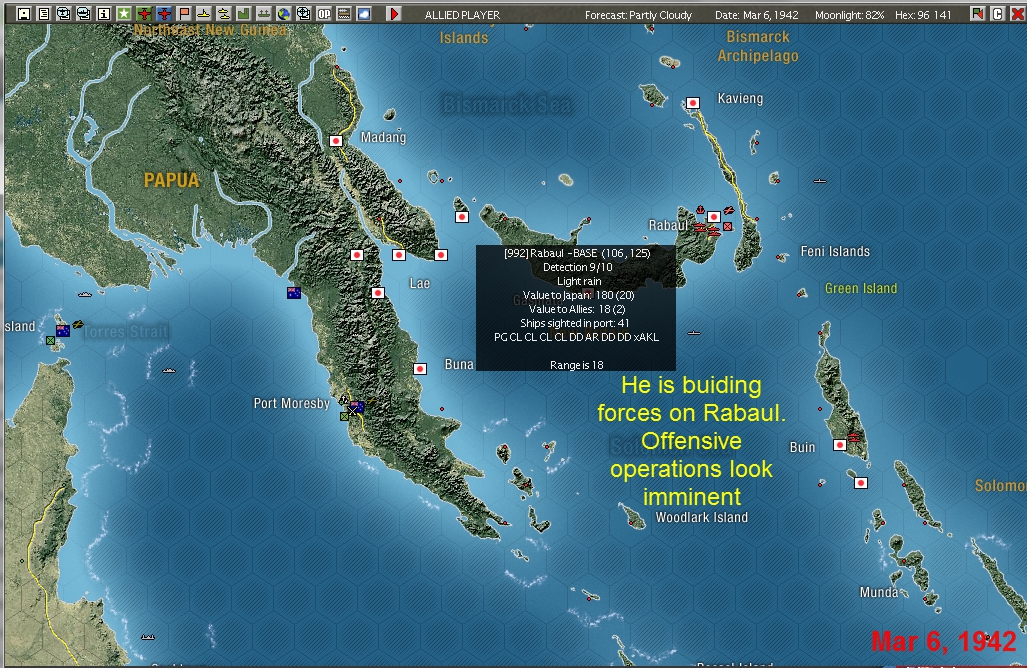
Task: Click the 'Green Island' map label
Action: click(x=861, y=288)
